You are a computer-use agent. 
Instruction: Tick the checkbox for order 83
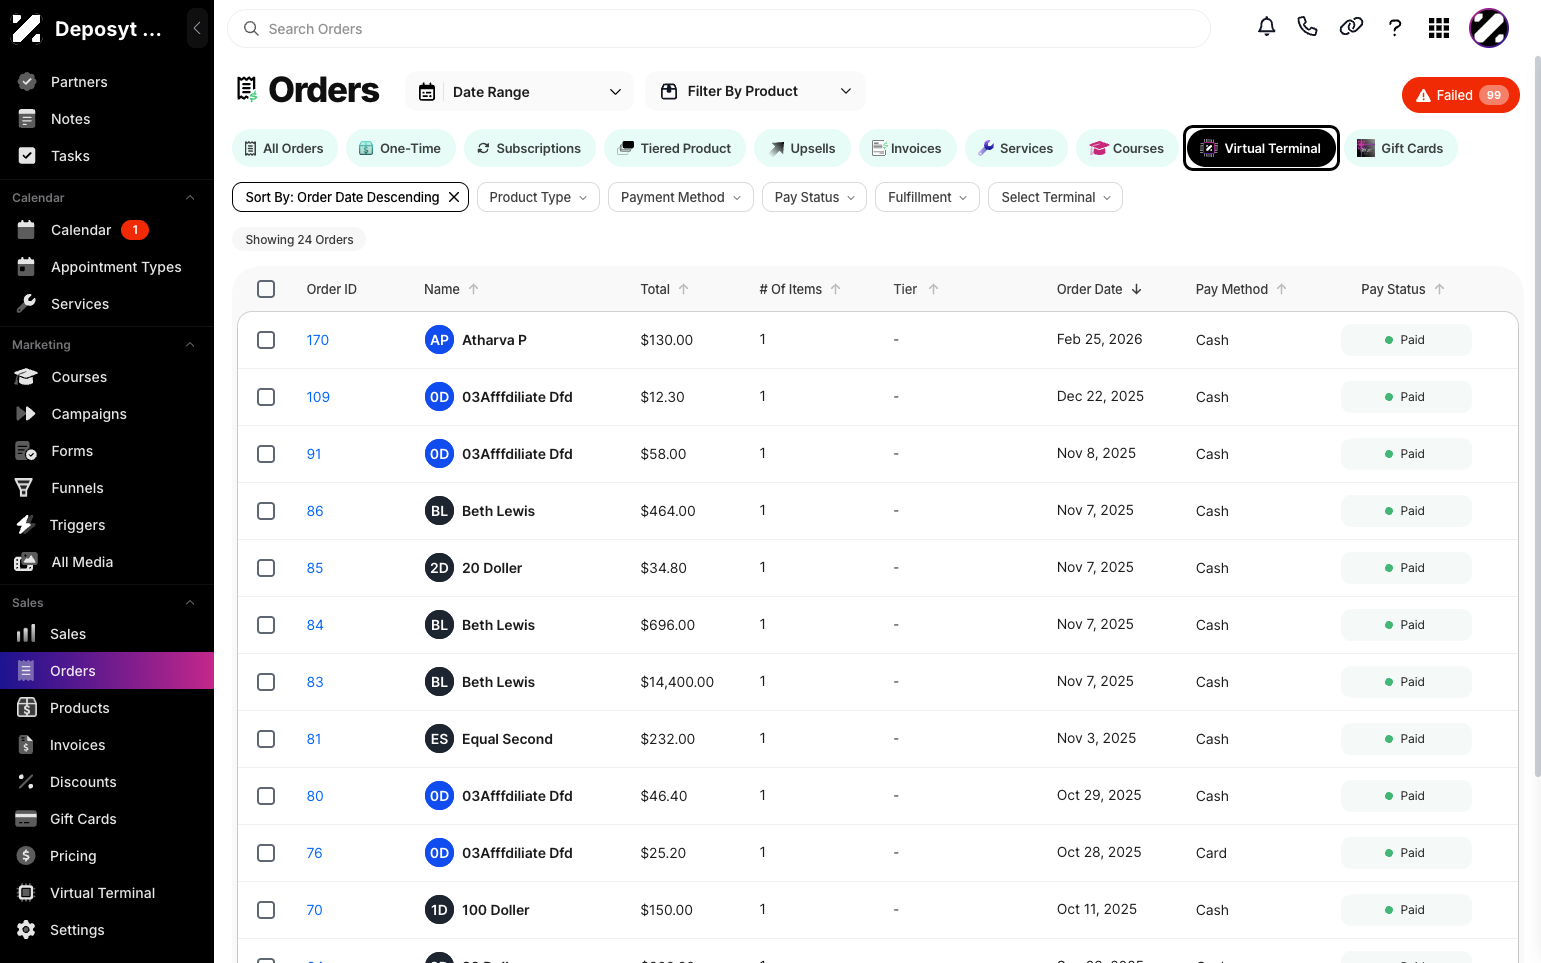tap(266, 682)
